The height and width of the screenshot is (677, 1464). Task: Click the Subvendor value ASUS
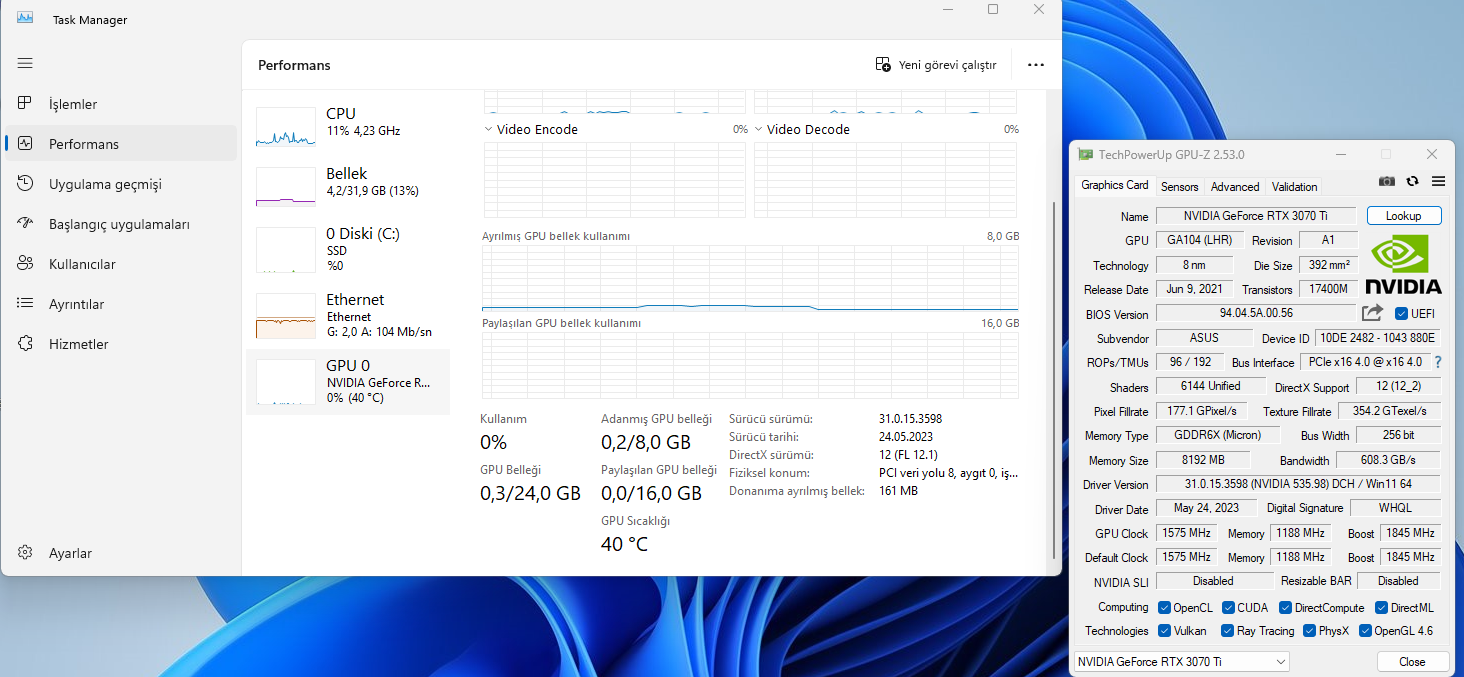click(1204, 338)
